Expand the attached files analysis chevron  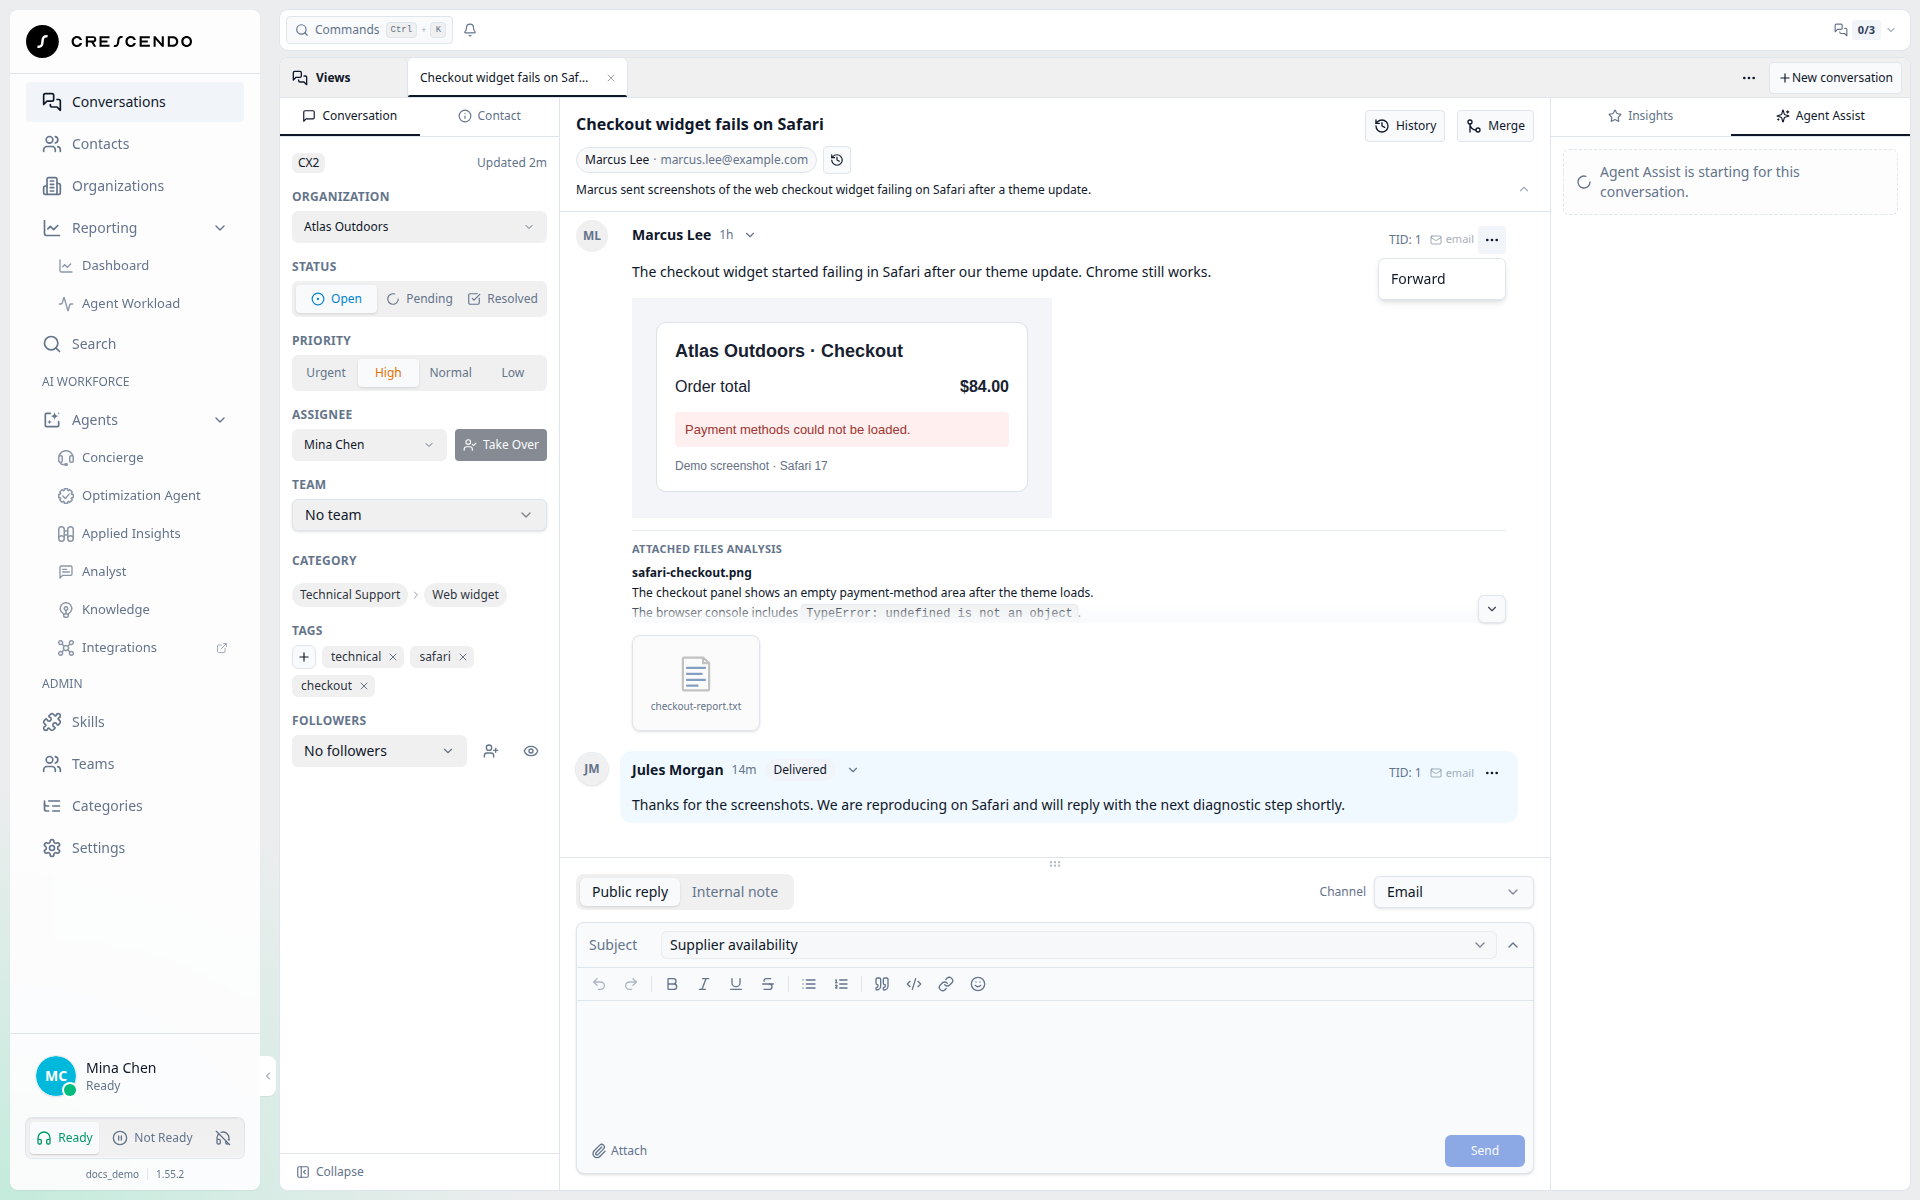(x=1492, y=609)
